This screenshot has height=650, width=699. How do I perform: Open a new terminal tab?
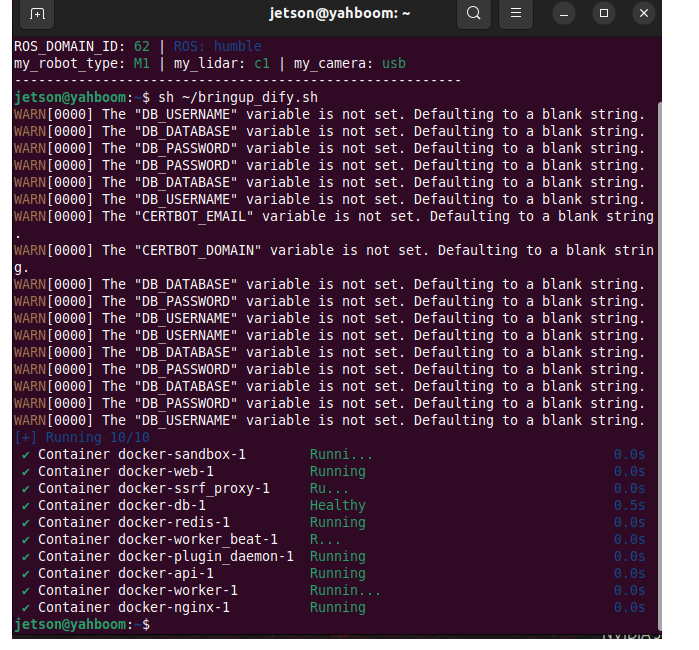pyautogui.click(x=37, y=14)
